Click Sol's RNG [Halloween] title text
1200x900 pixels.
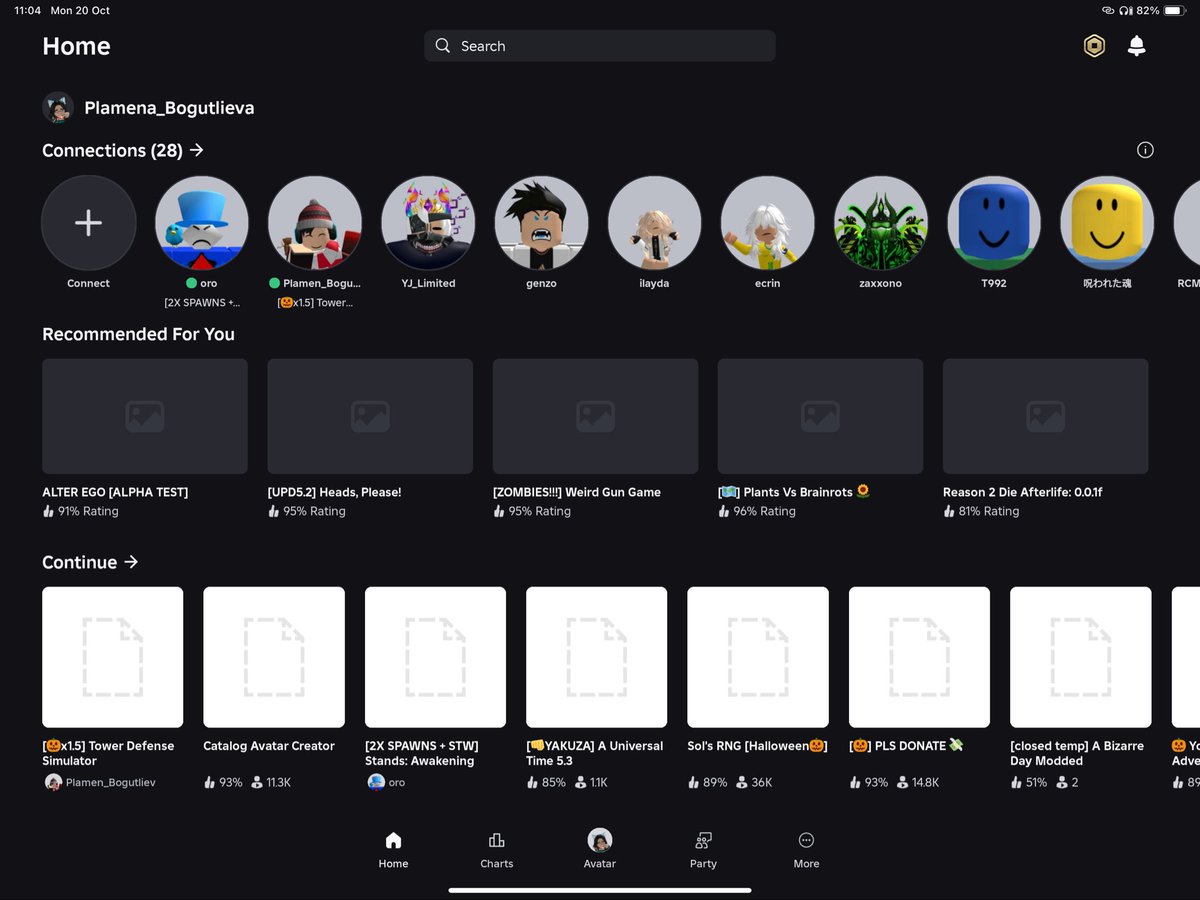pos(758,746)
